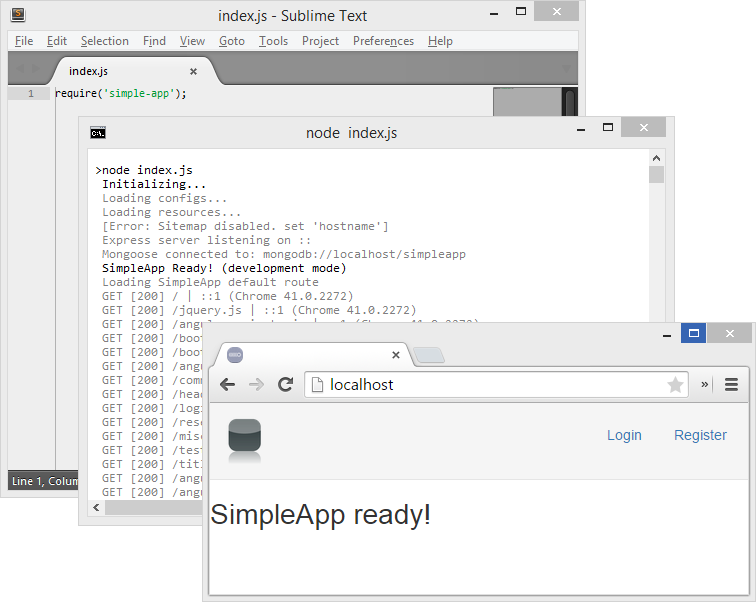Open the Selection menu
The height and width of the screenshot is (602, 756).
point(105,41)
